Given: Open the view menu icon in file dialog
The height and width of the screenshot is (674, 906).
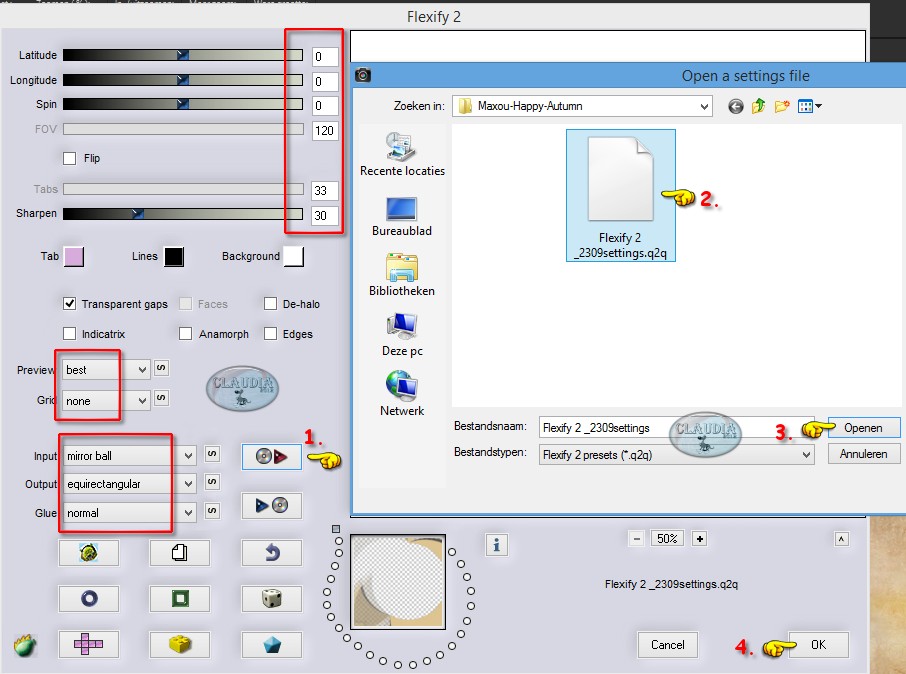Looking at the screenshot, I should pos(809,106).
